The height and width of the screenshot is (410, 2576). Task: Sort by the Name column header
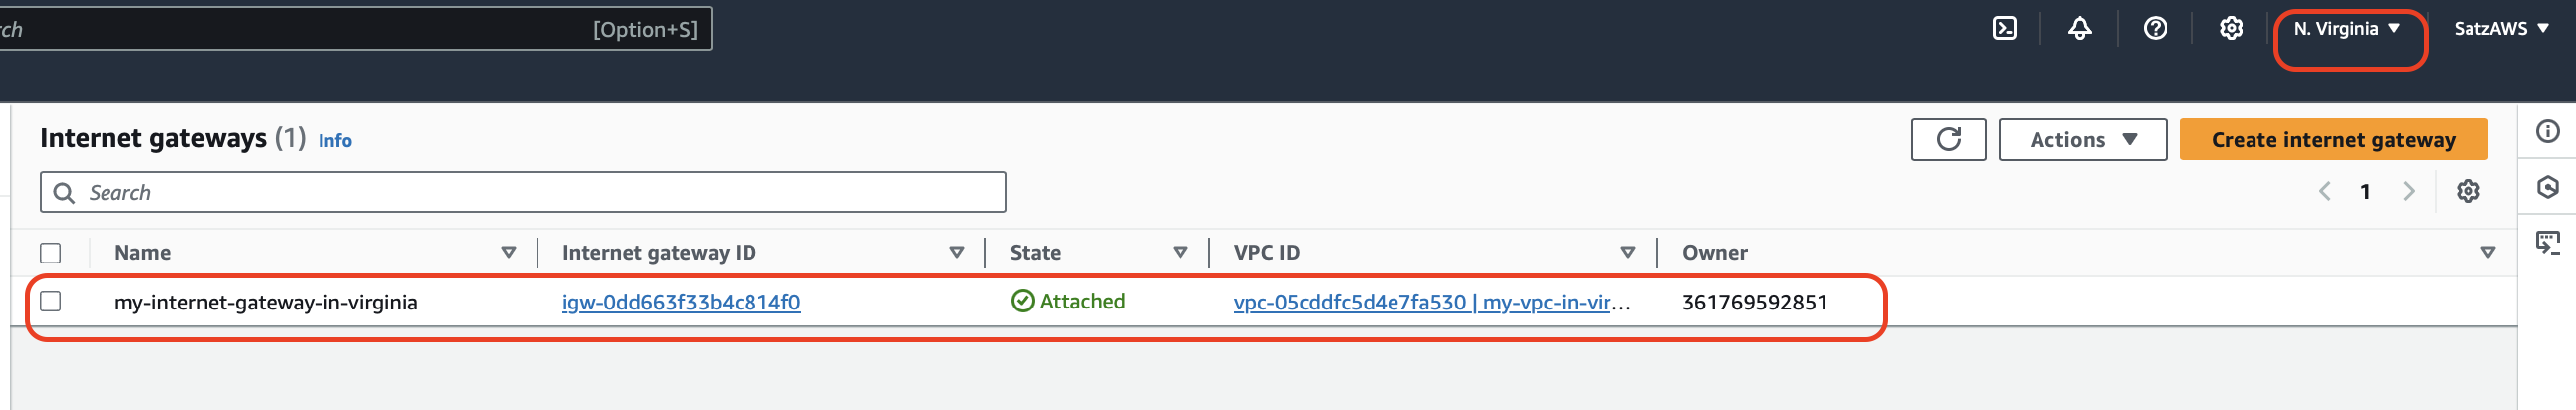(143, 253)
